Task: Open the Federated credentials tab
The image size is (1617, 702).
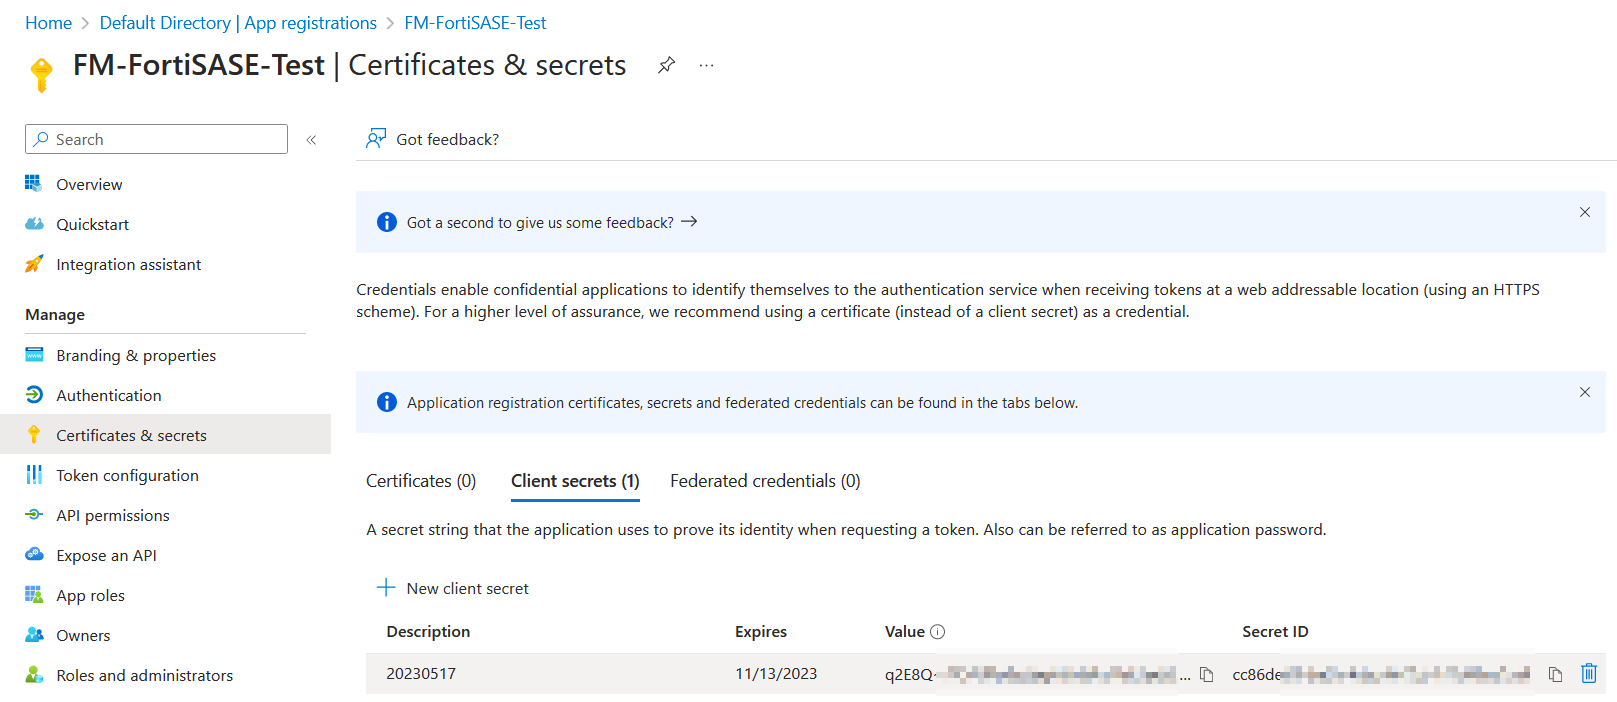Action: click(764, 481)
